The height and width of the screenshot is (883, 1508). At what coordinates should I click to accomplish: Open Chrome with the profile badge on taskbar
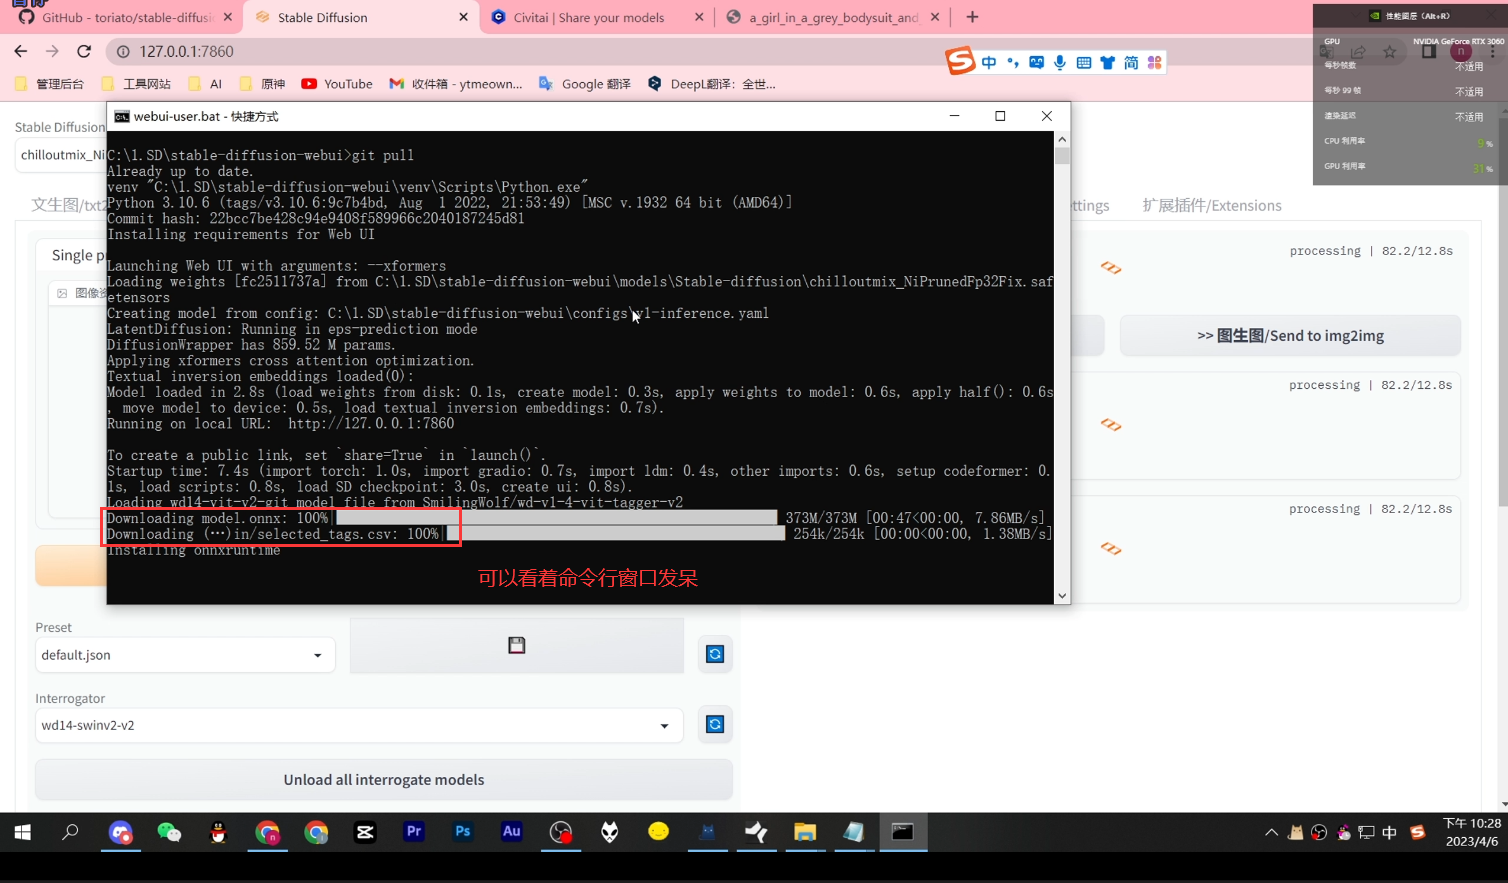[267, 832]
